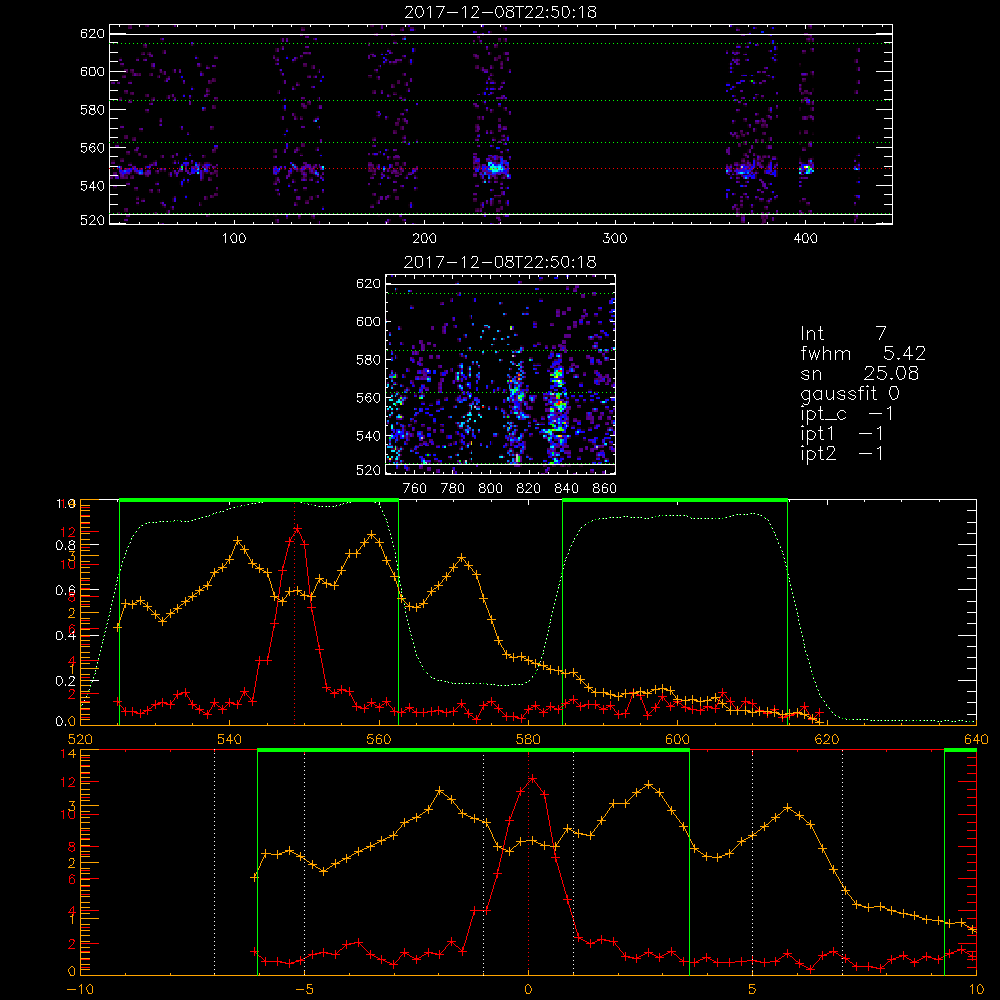Click the right thick green bar atop profile plot
Screen dimensions: 1000x1000
click(675, 501)
